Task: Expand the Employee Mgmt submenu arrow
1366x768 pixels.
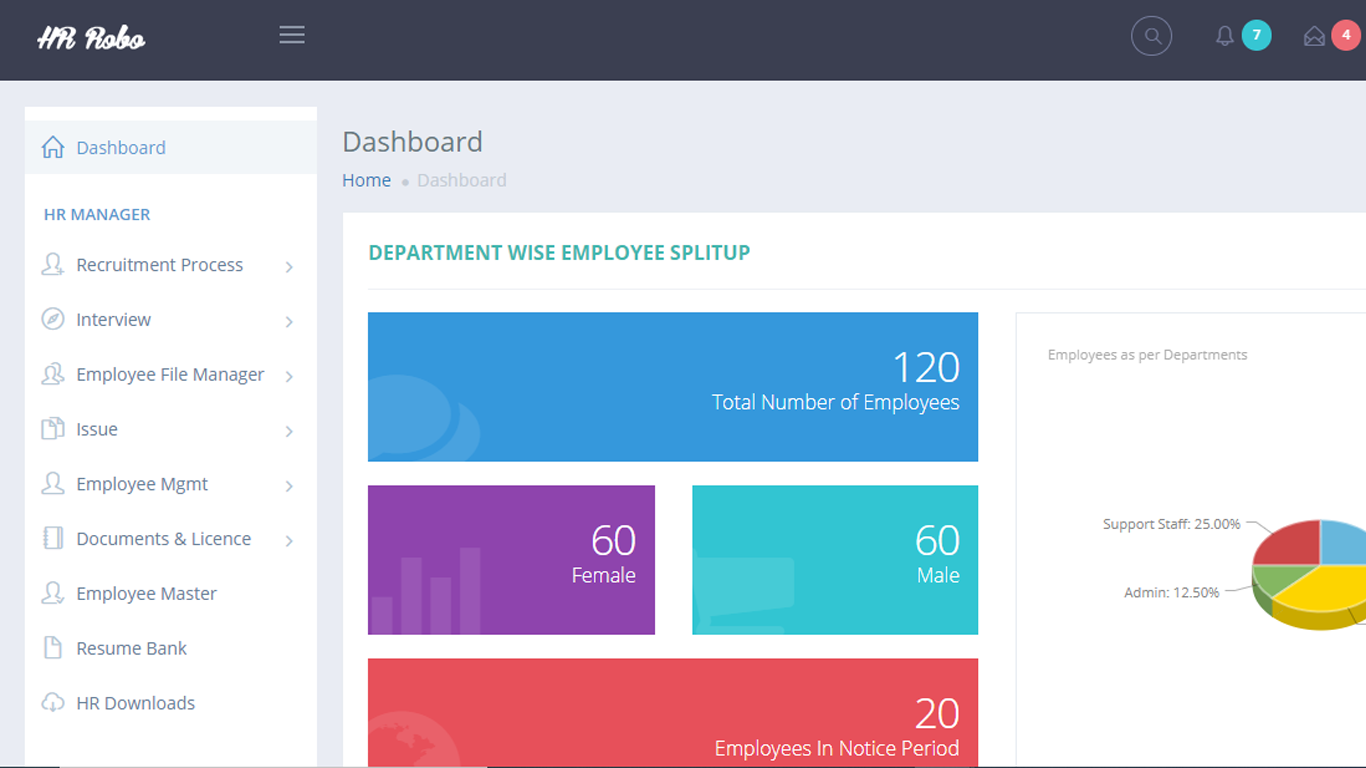Action: [289, 486]
